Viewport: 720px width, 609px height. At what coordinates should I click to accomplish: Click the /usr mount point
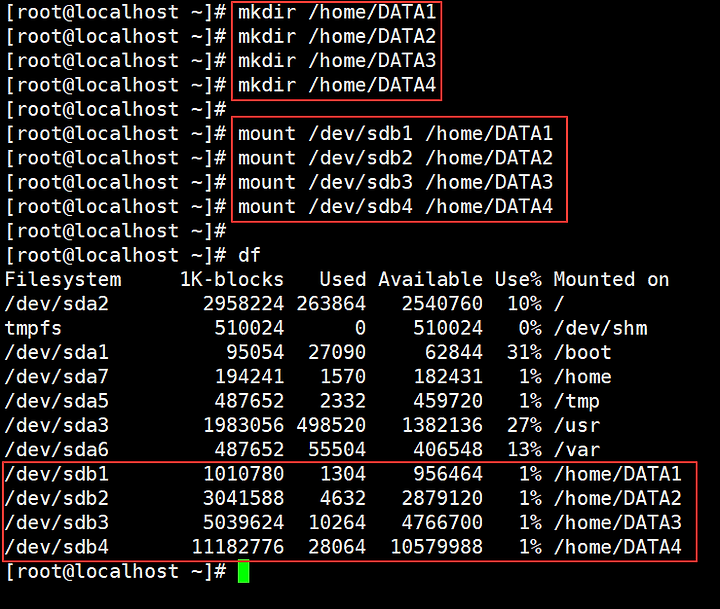pos(577,426)
